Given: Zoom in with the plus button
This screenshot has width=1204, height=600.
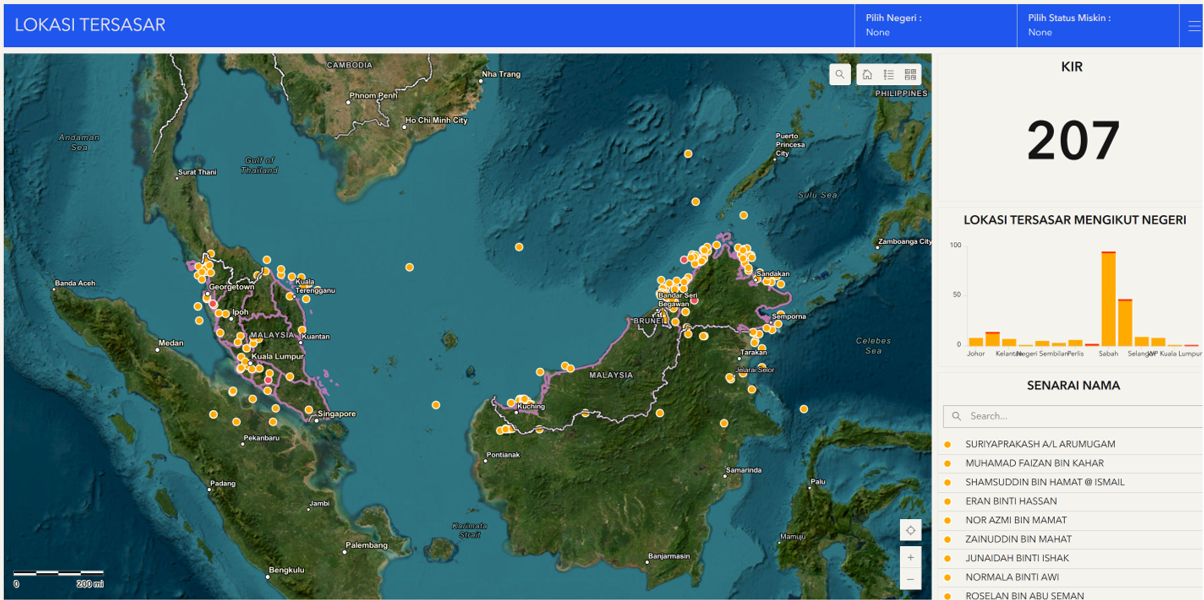Looking at the screenshot, I should (910, 558).
